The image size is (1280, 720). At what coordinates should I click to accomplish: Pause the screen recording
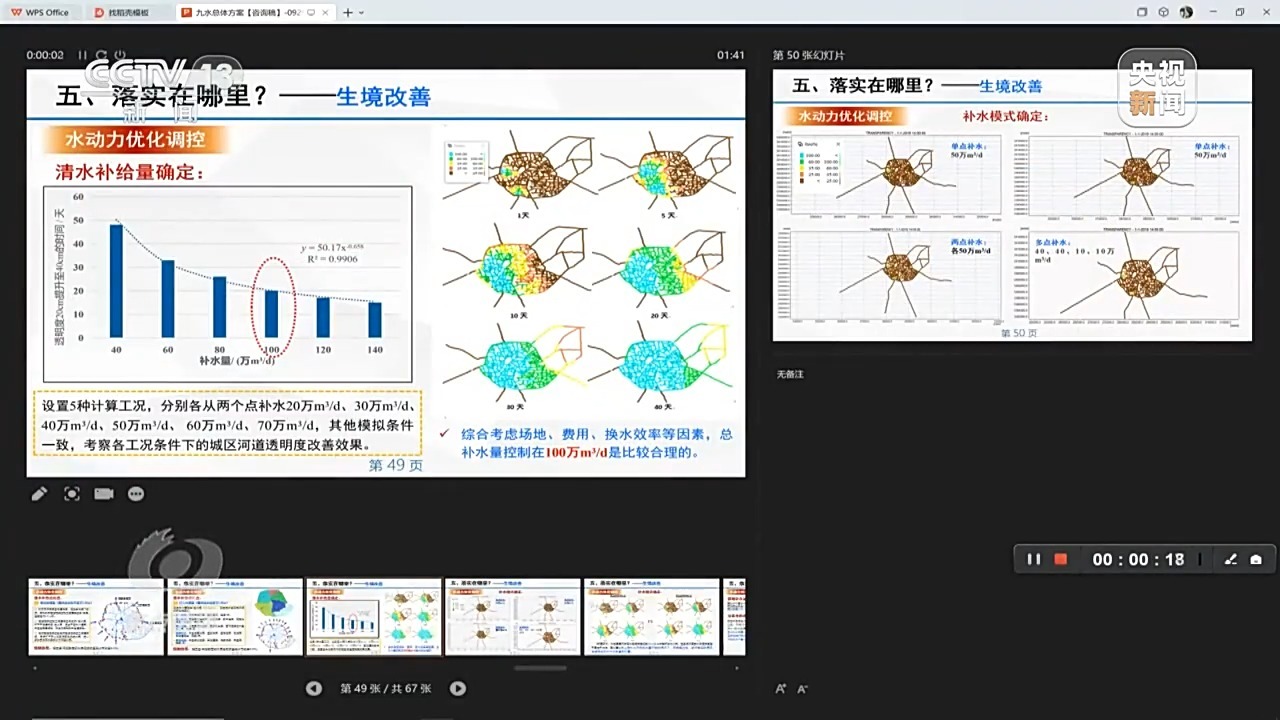pos(1034,560)
